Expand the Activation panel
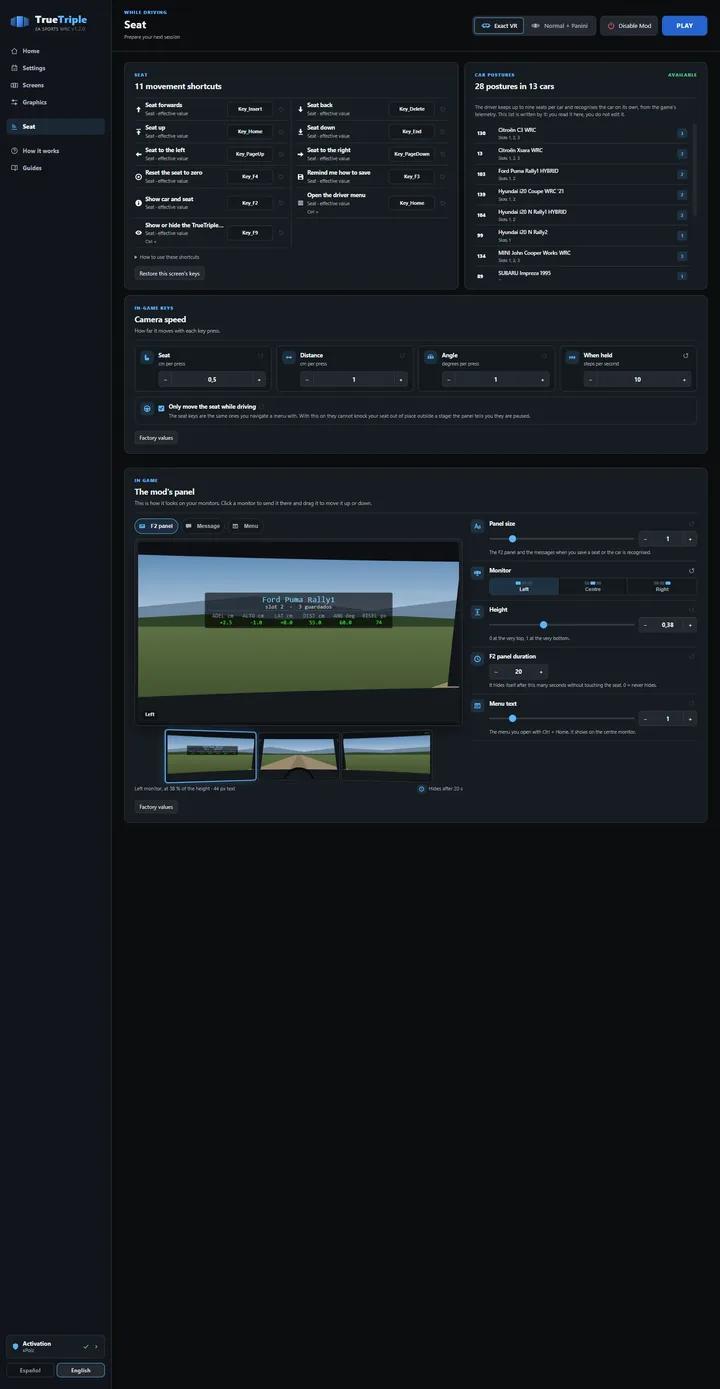 point(55,1347)
